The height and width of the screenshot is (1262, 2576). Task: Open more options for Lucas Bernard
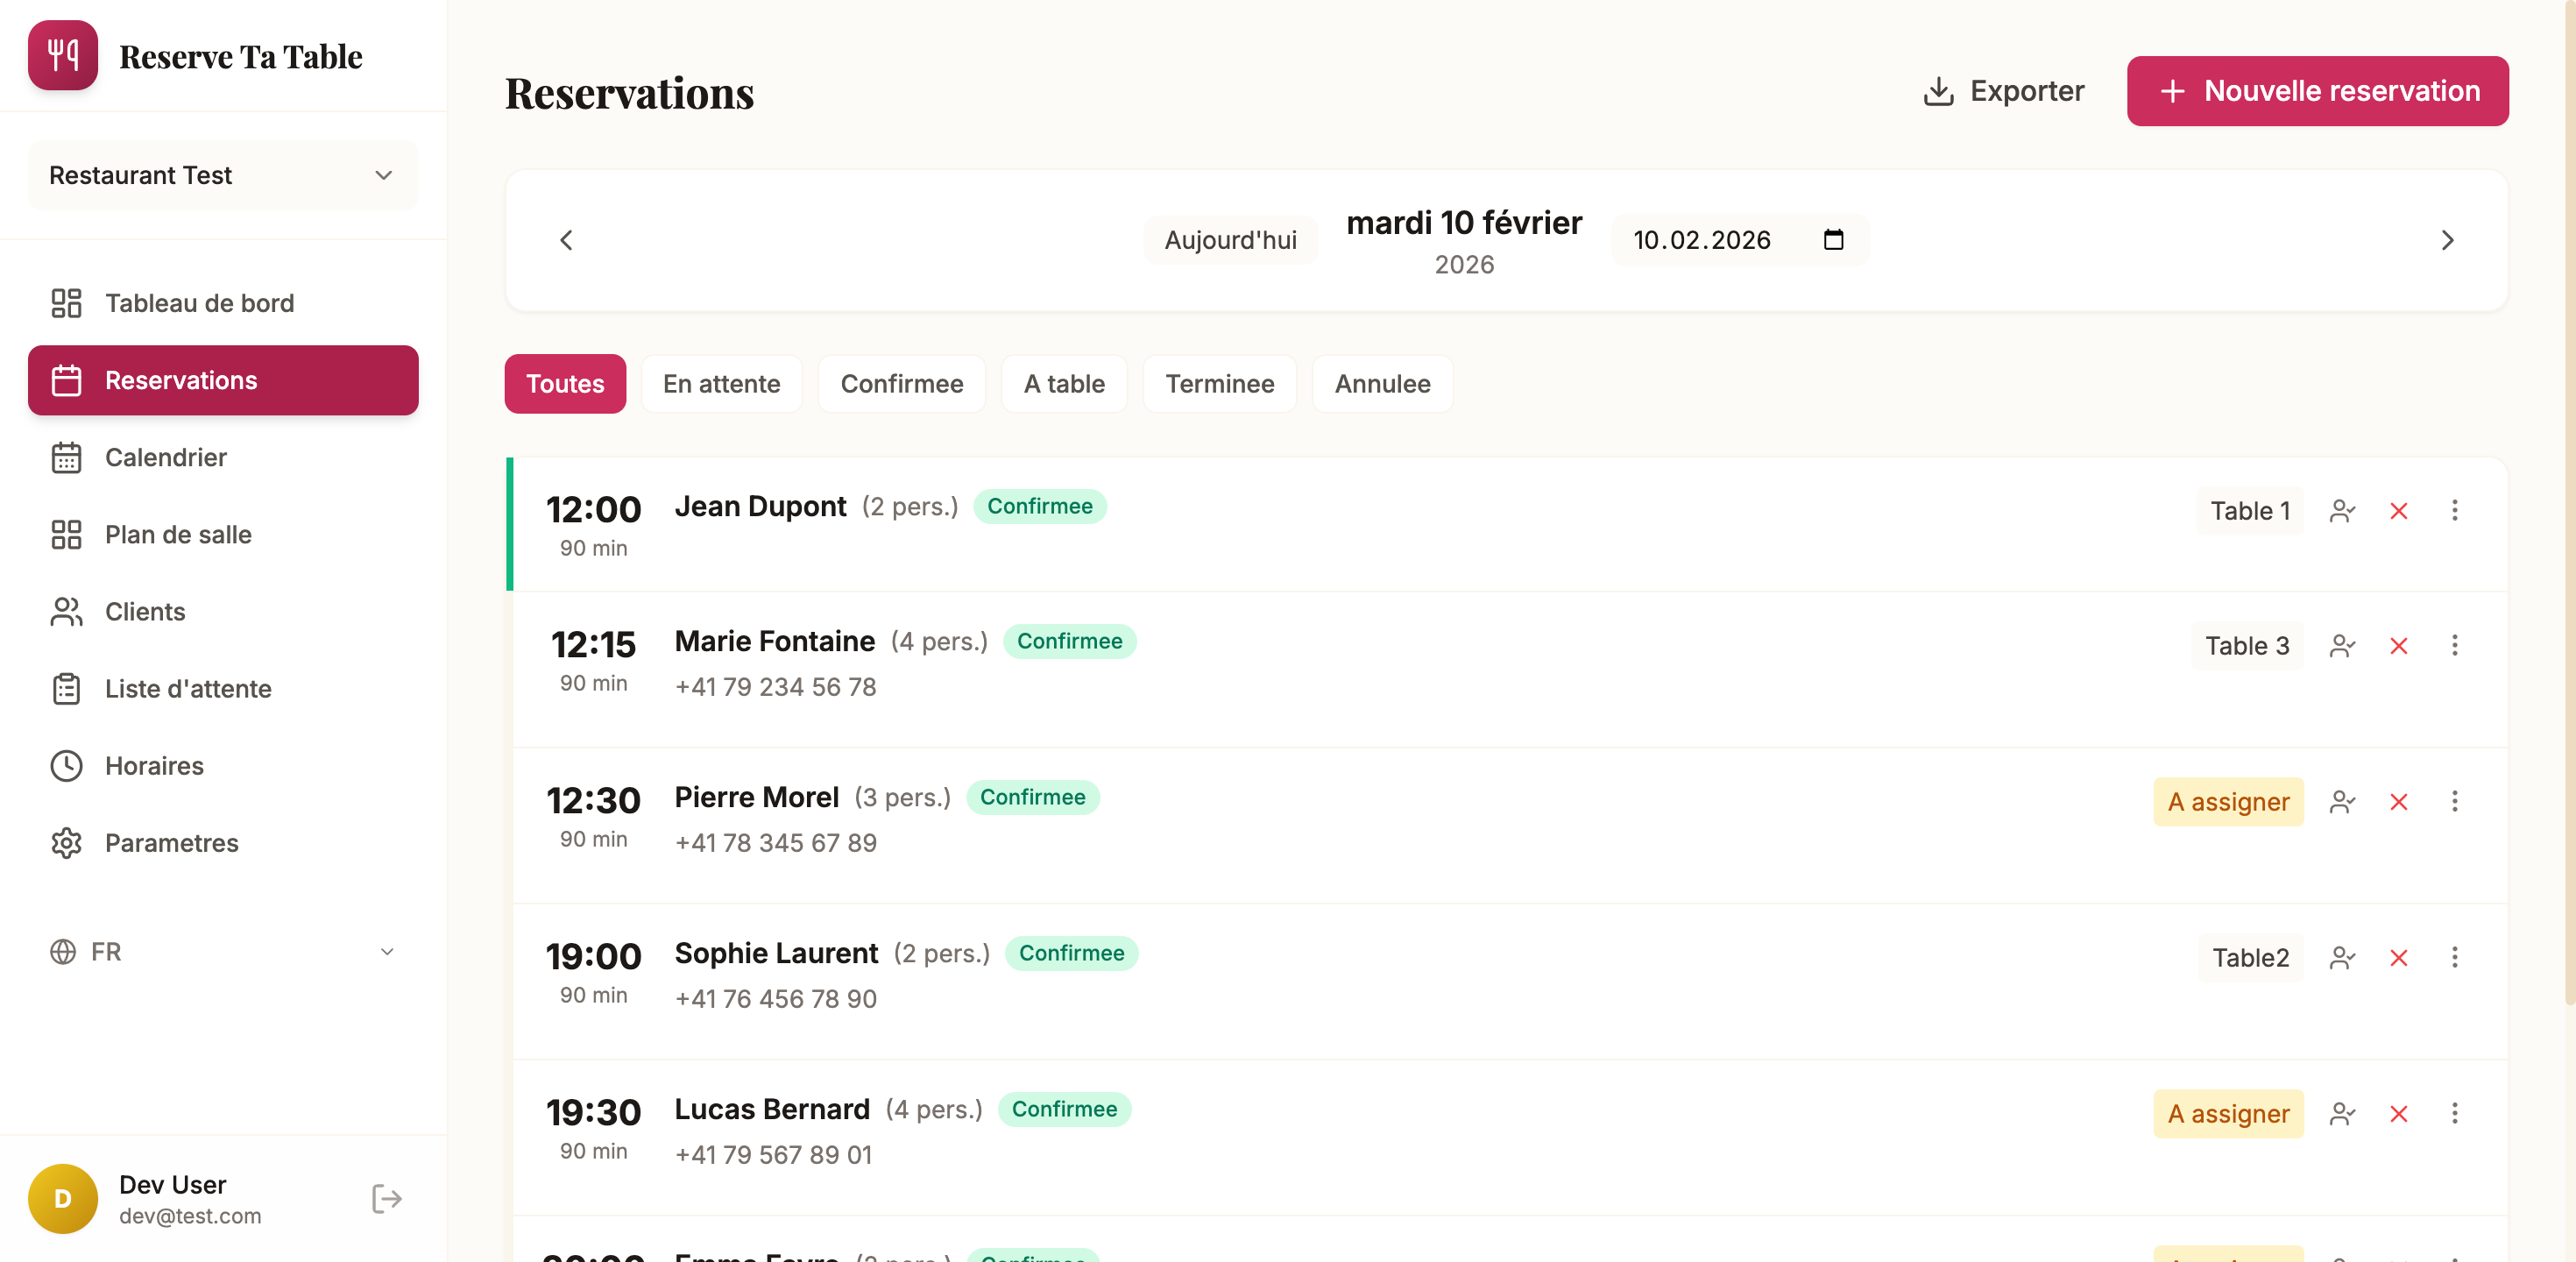point(2454,1114)
